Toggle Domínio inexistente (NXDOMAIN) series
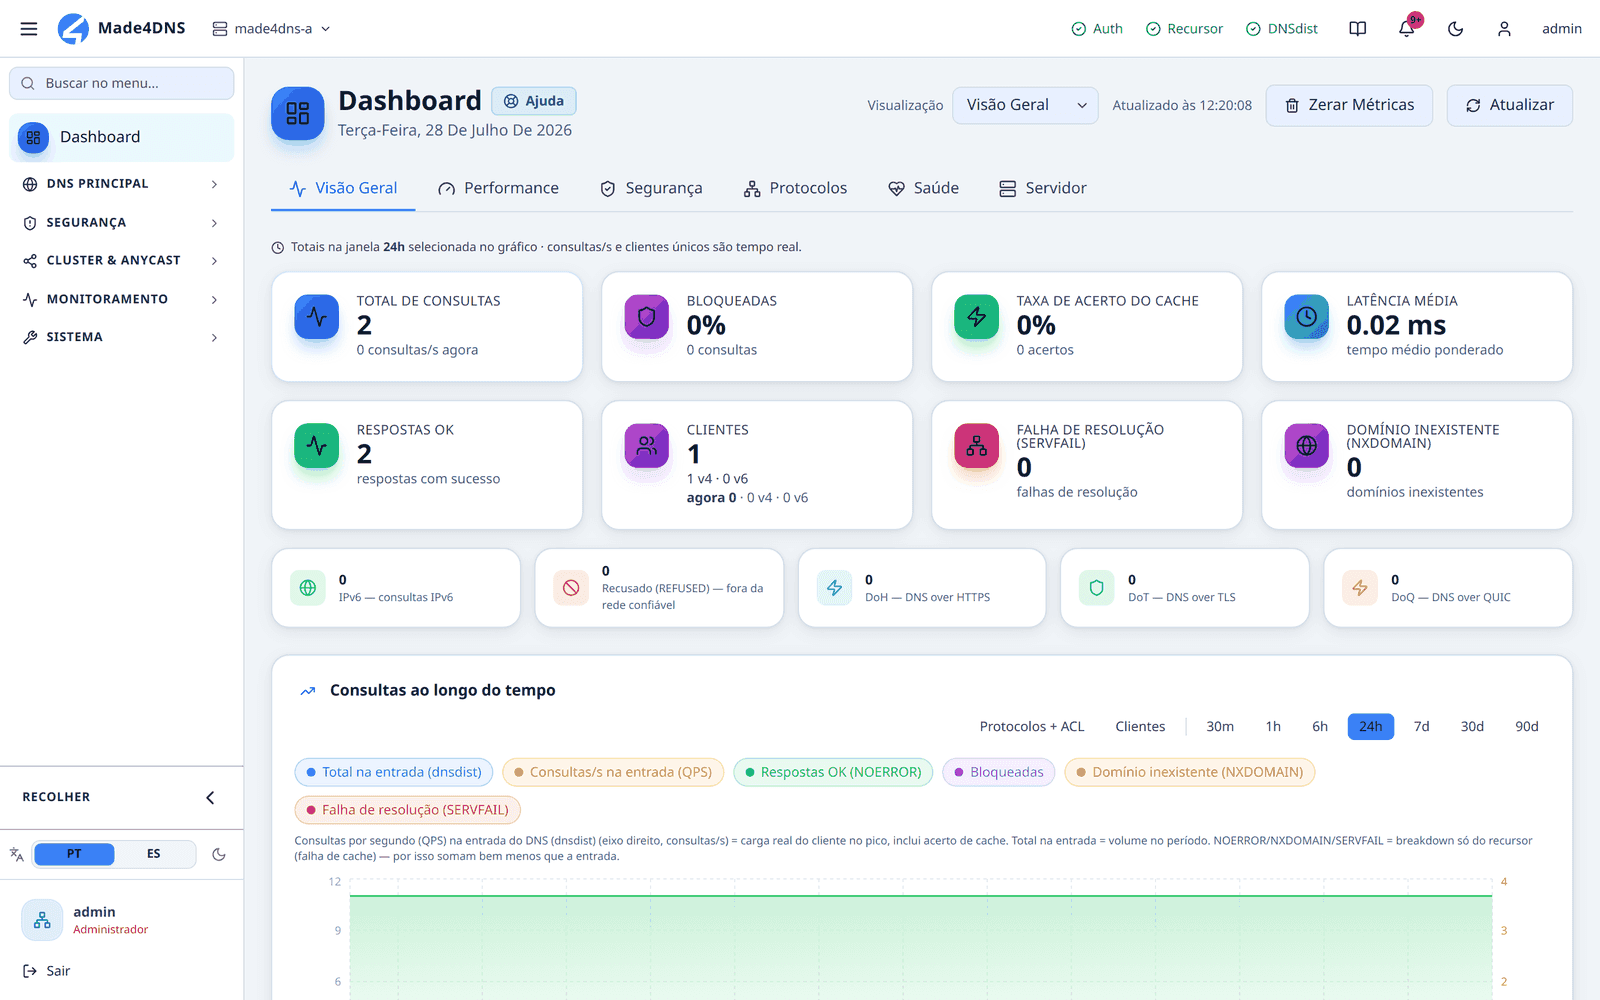The height and width of the screenshot is (1000, 1600). [x=1190, y=772]
